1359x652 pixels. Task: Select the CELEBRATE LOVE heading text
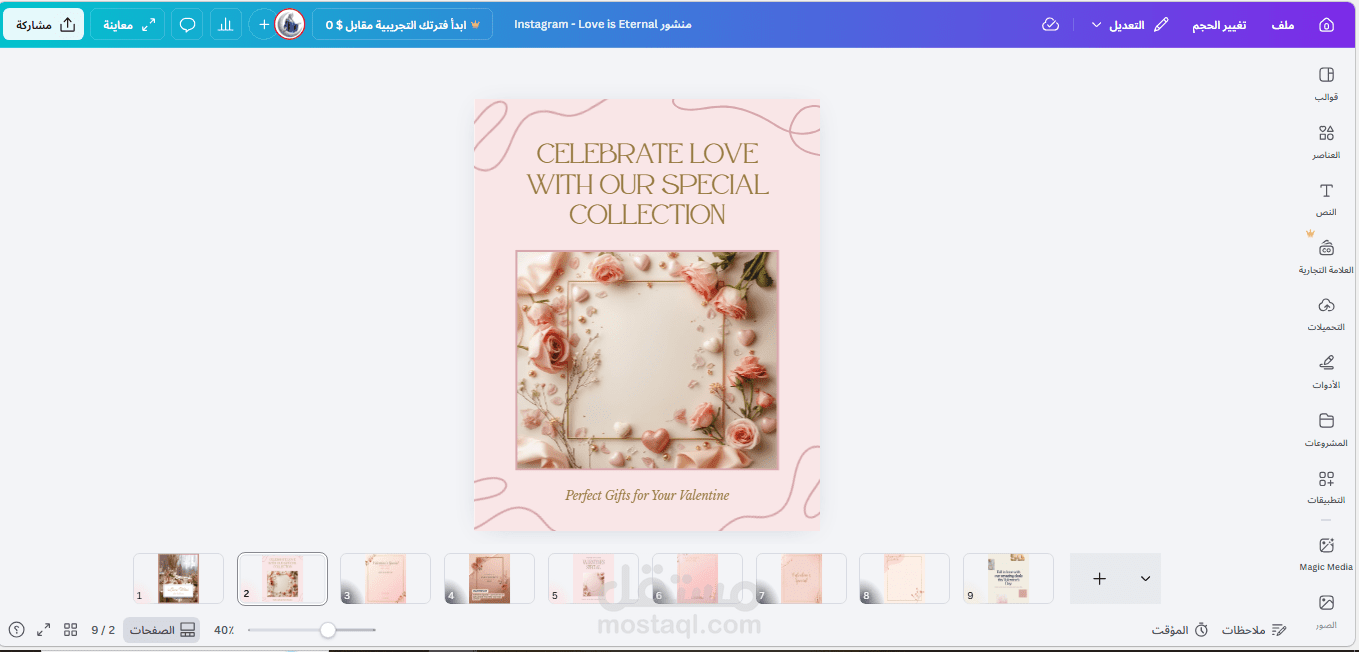[647, 184]
